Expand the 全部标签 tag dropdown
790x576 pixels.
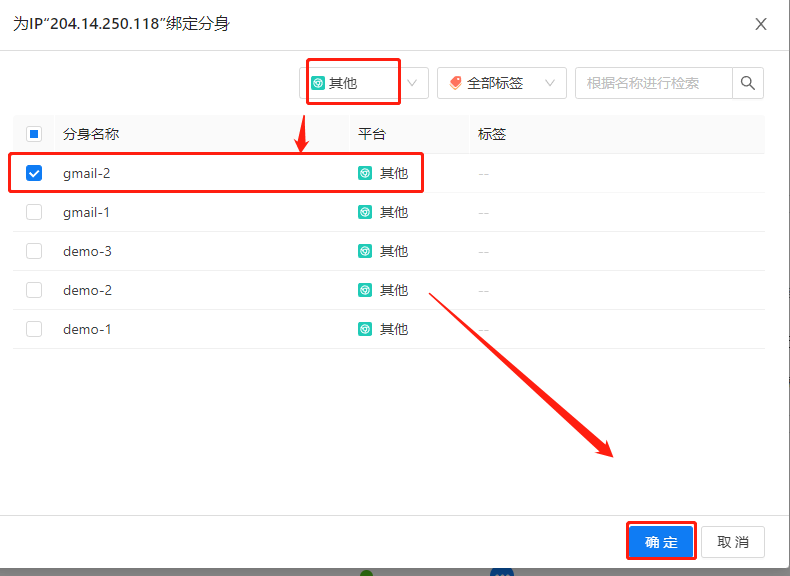click(502, 83)
